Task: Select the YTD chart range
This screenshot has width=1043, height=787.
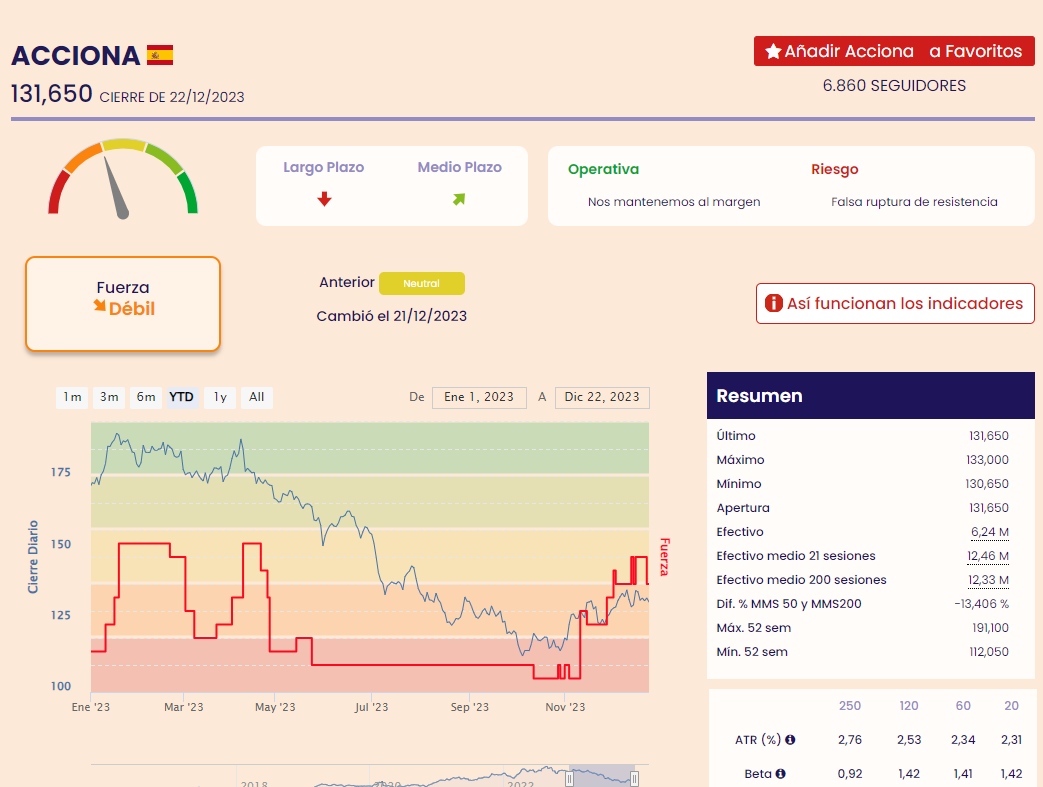Action: click(x=182, y=397)
